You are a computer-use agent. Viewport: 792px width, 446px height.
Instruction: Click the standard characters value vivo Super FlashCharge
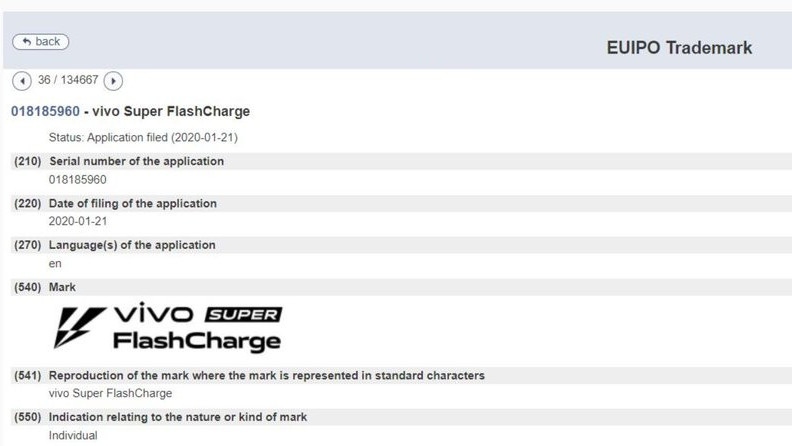[x=110, y=393]
